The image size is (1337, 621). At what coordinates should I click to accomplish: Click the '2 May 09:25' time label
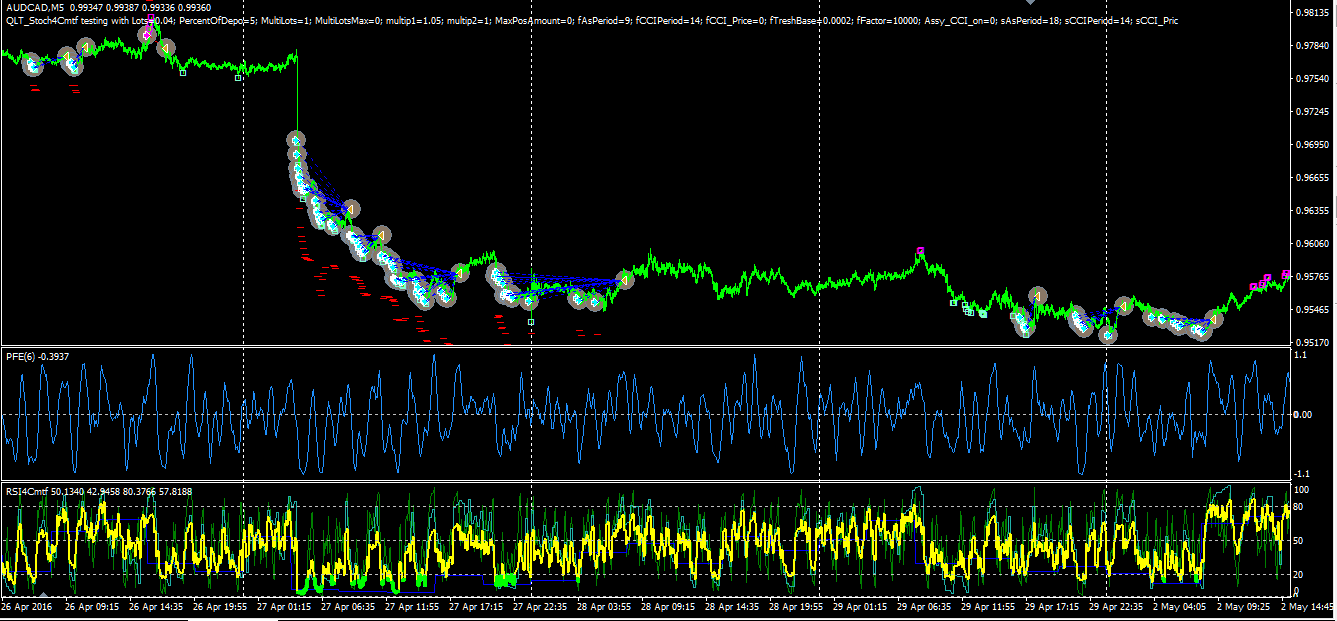click(x=1244, y=607)
